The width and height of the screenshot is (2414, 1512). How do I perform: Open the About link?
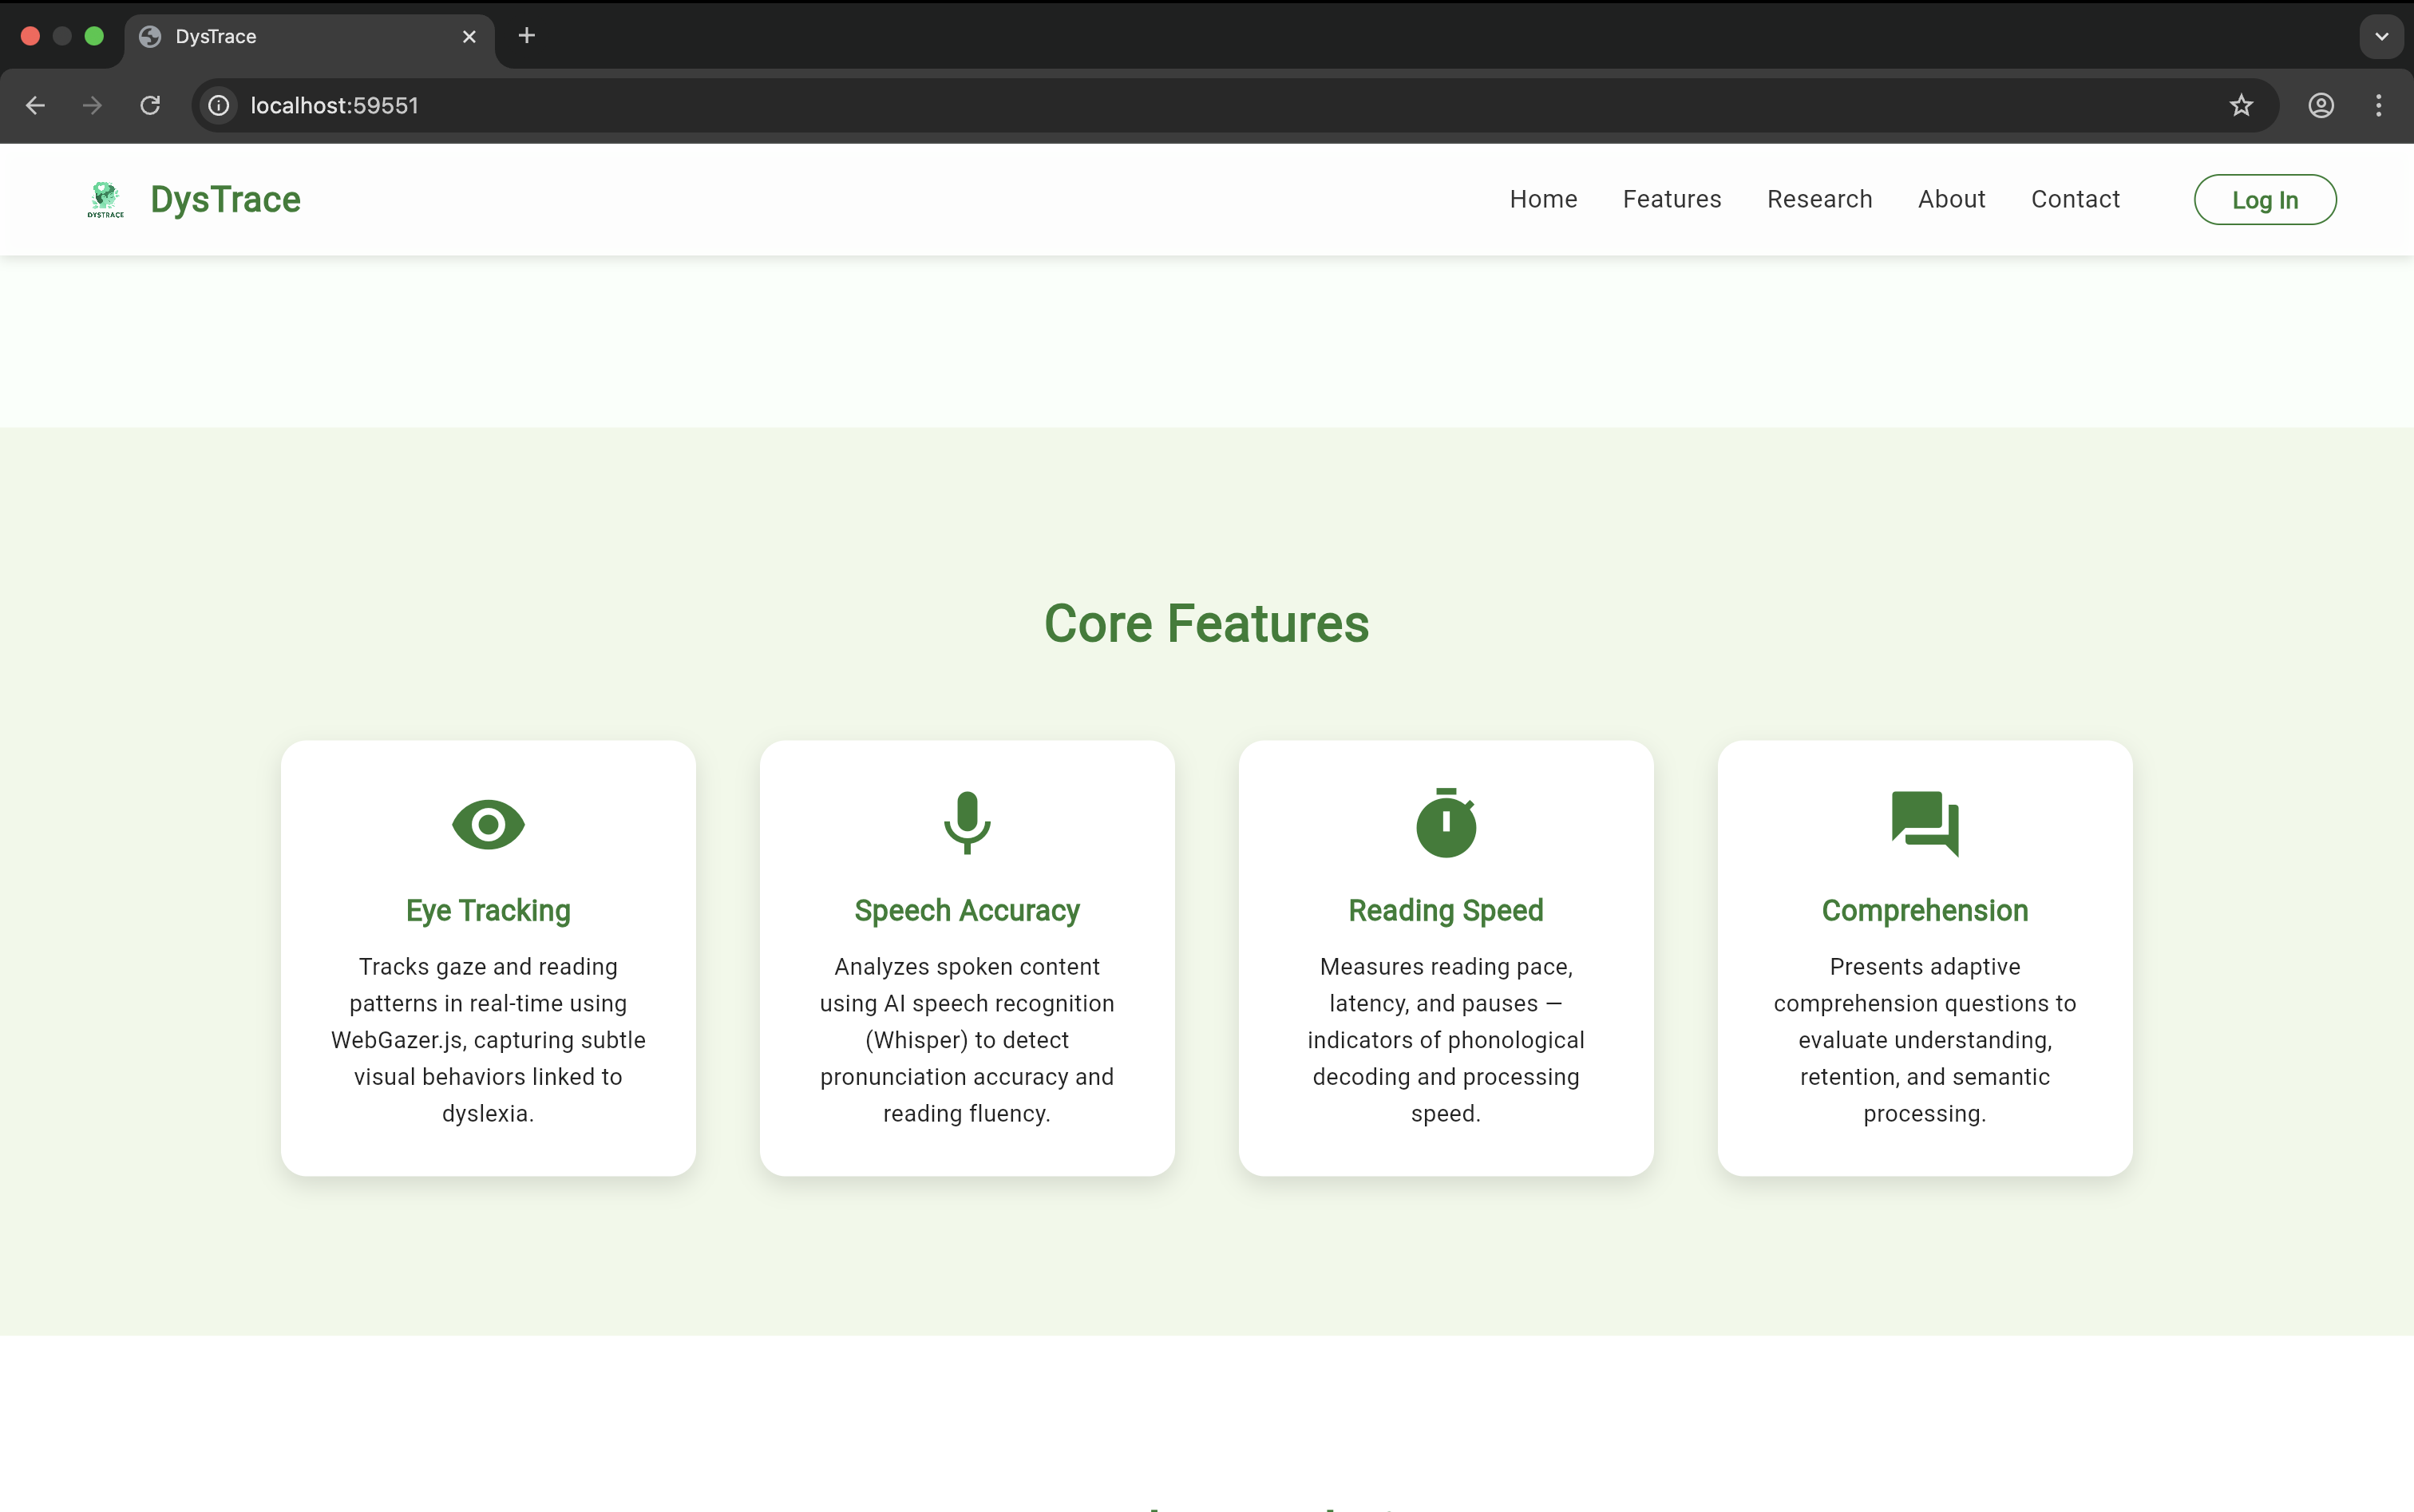(1951, 199)
